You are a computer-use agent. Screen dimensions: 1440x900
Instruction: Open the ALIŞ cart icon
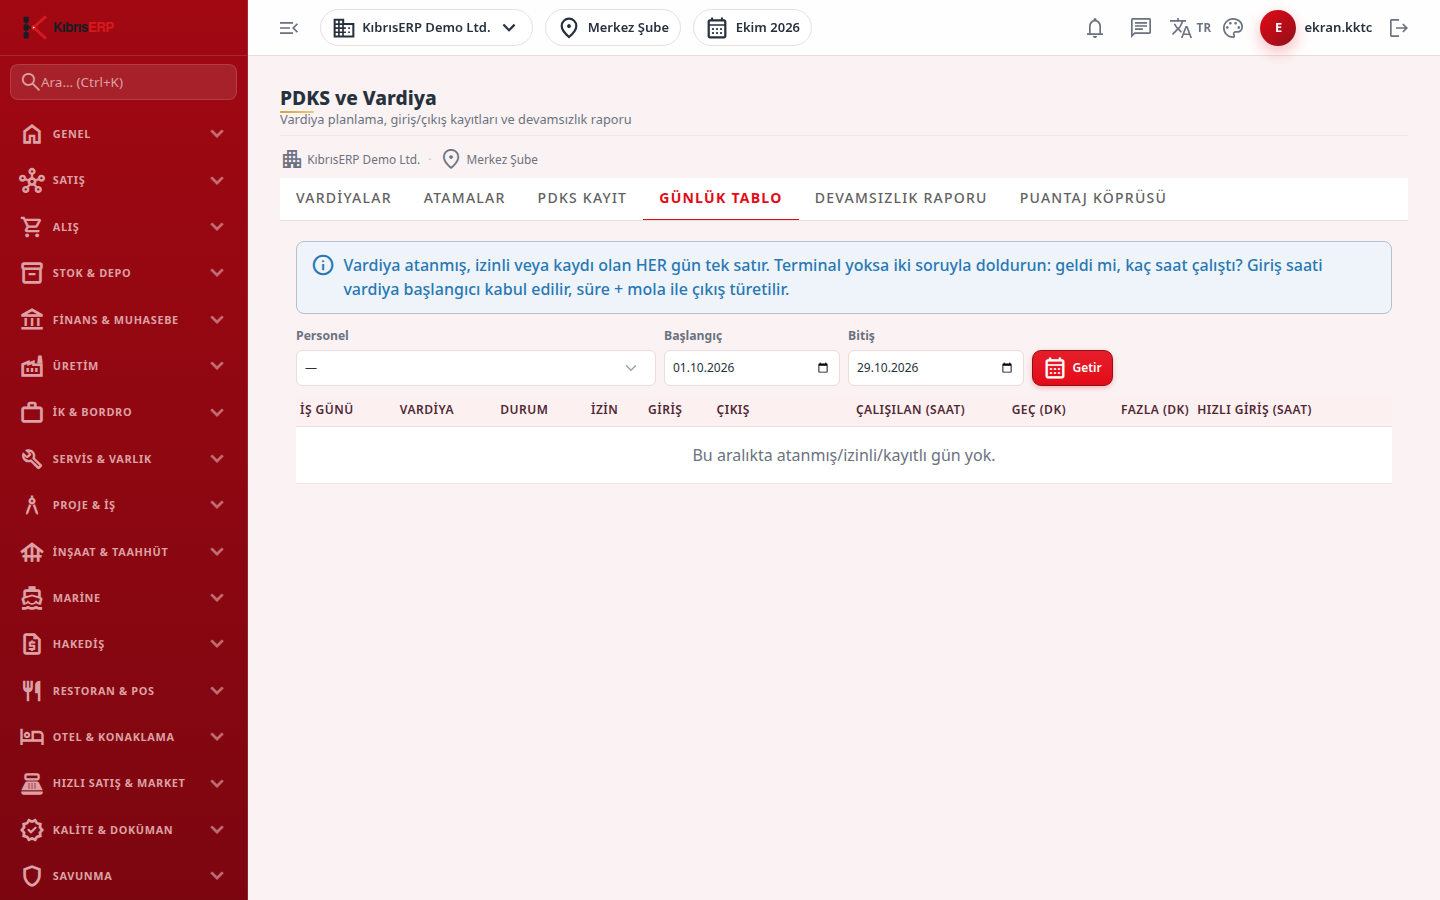32,227
